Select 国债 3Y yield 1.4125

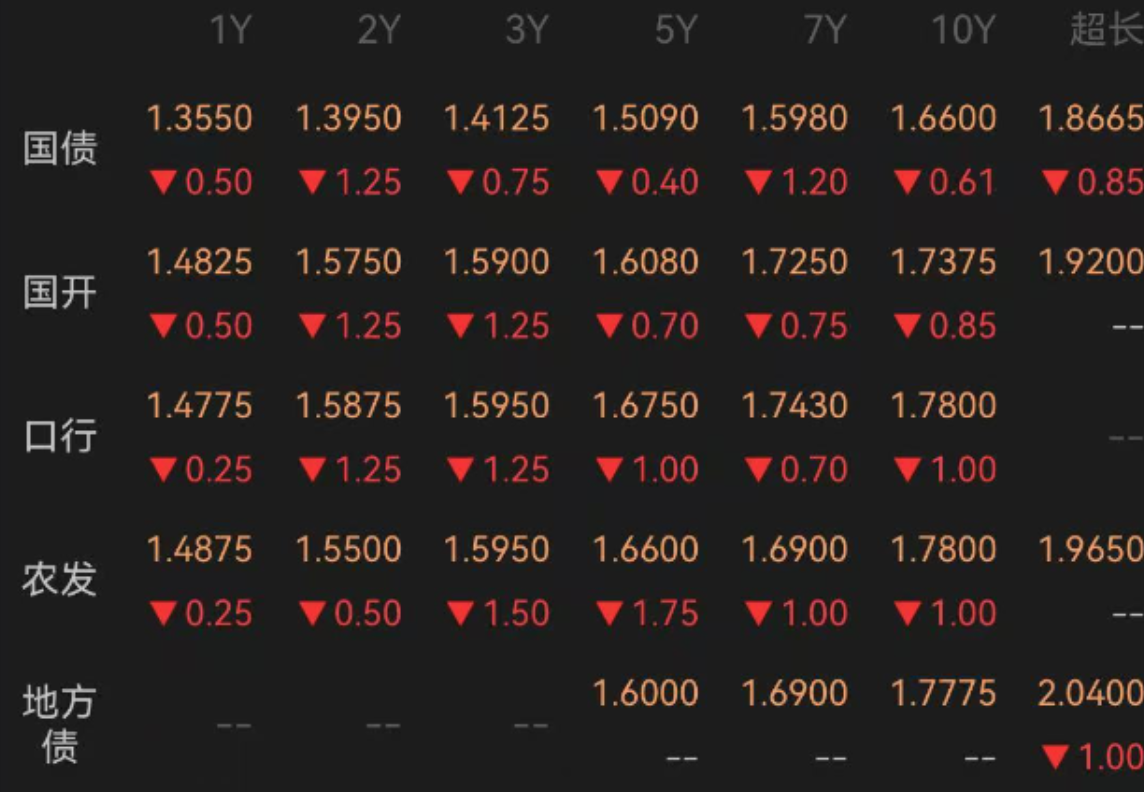(x=497, y=118)
